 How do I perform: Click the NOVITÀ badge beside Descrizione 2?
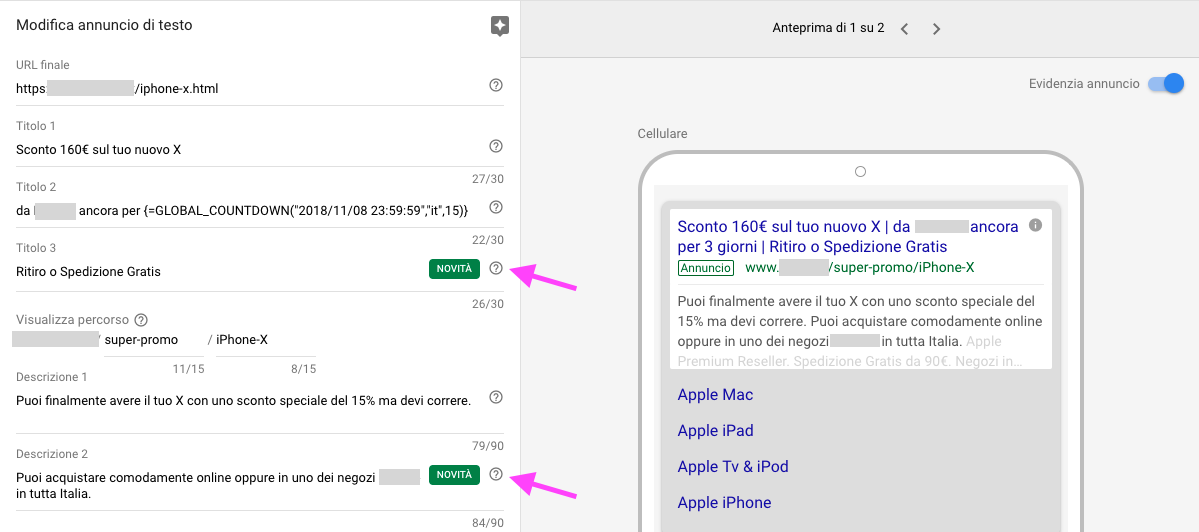coord(454,475)
